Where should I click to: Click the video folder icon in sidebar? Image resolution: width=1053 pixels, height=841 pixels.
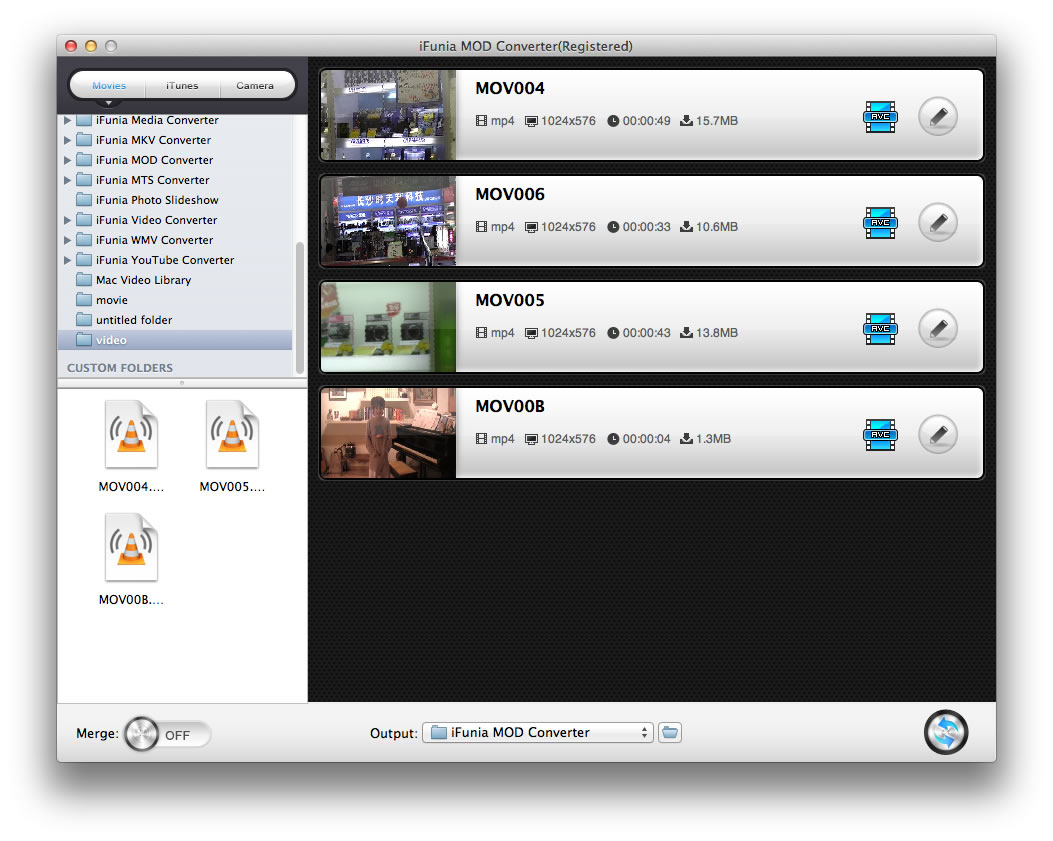coord(84,340)
